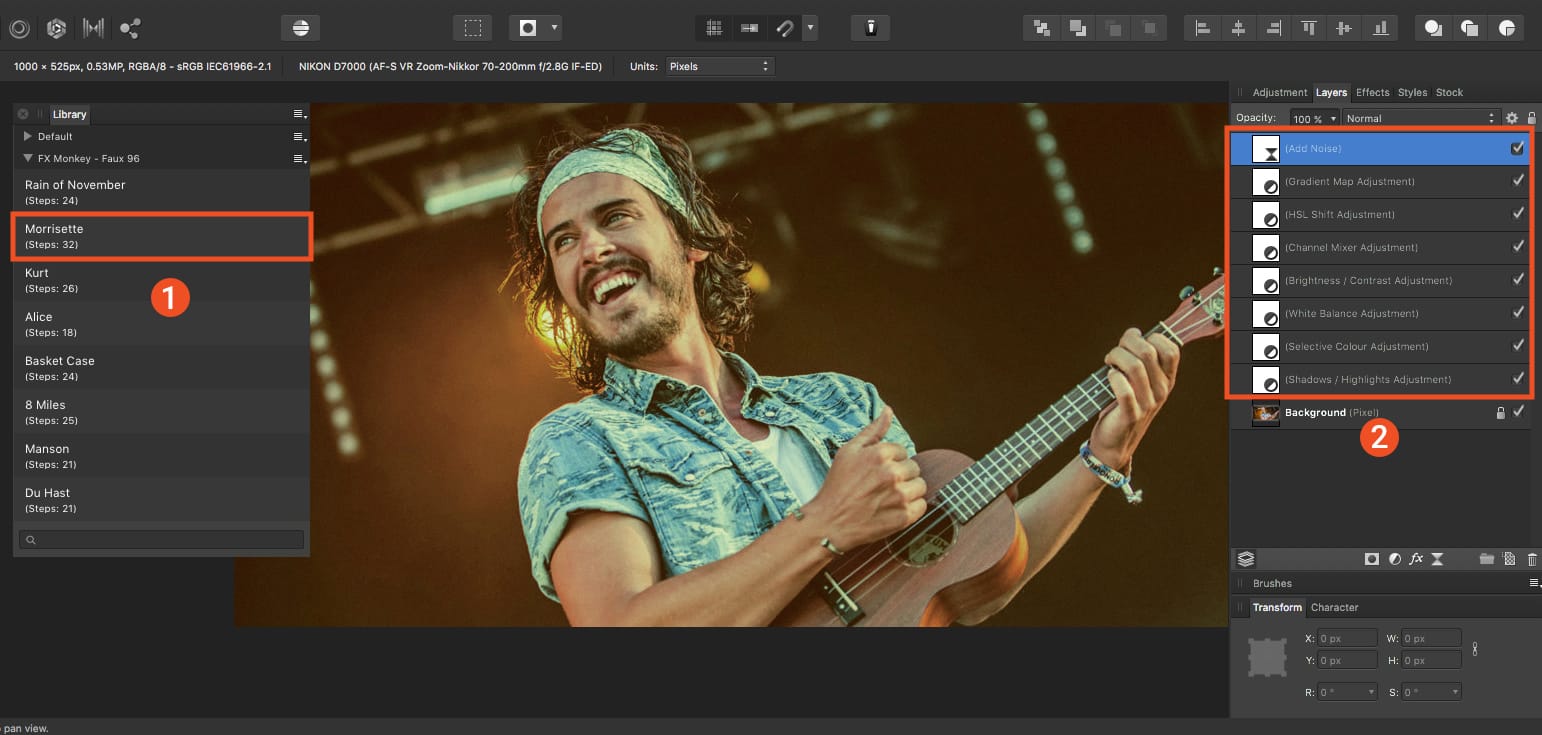Create a new group using the folder icon
This screenshot has height=735, width=1542.
[1487, 559]
